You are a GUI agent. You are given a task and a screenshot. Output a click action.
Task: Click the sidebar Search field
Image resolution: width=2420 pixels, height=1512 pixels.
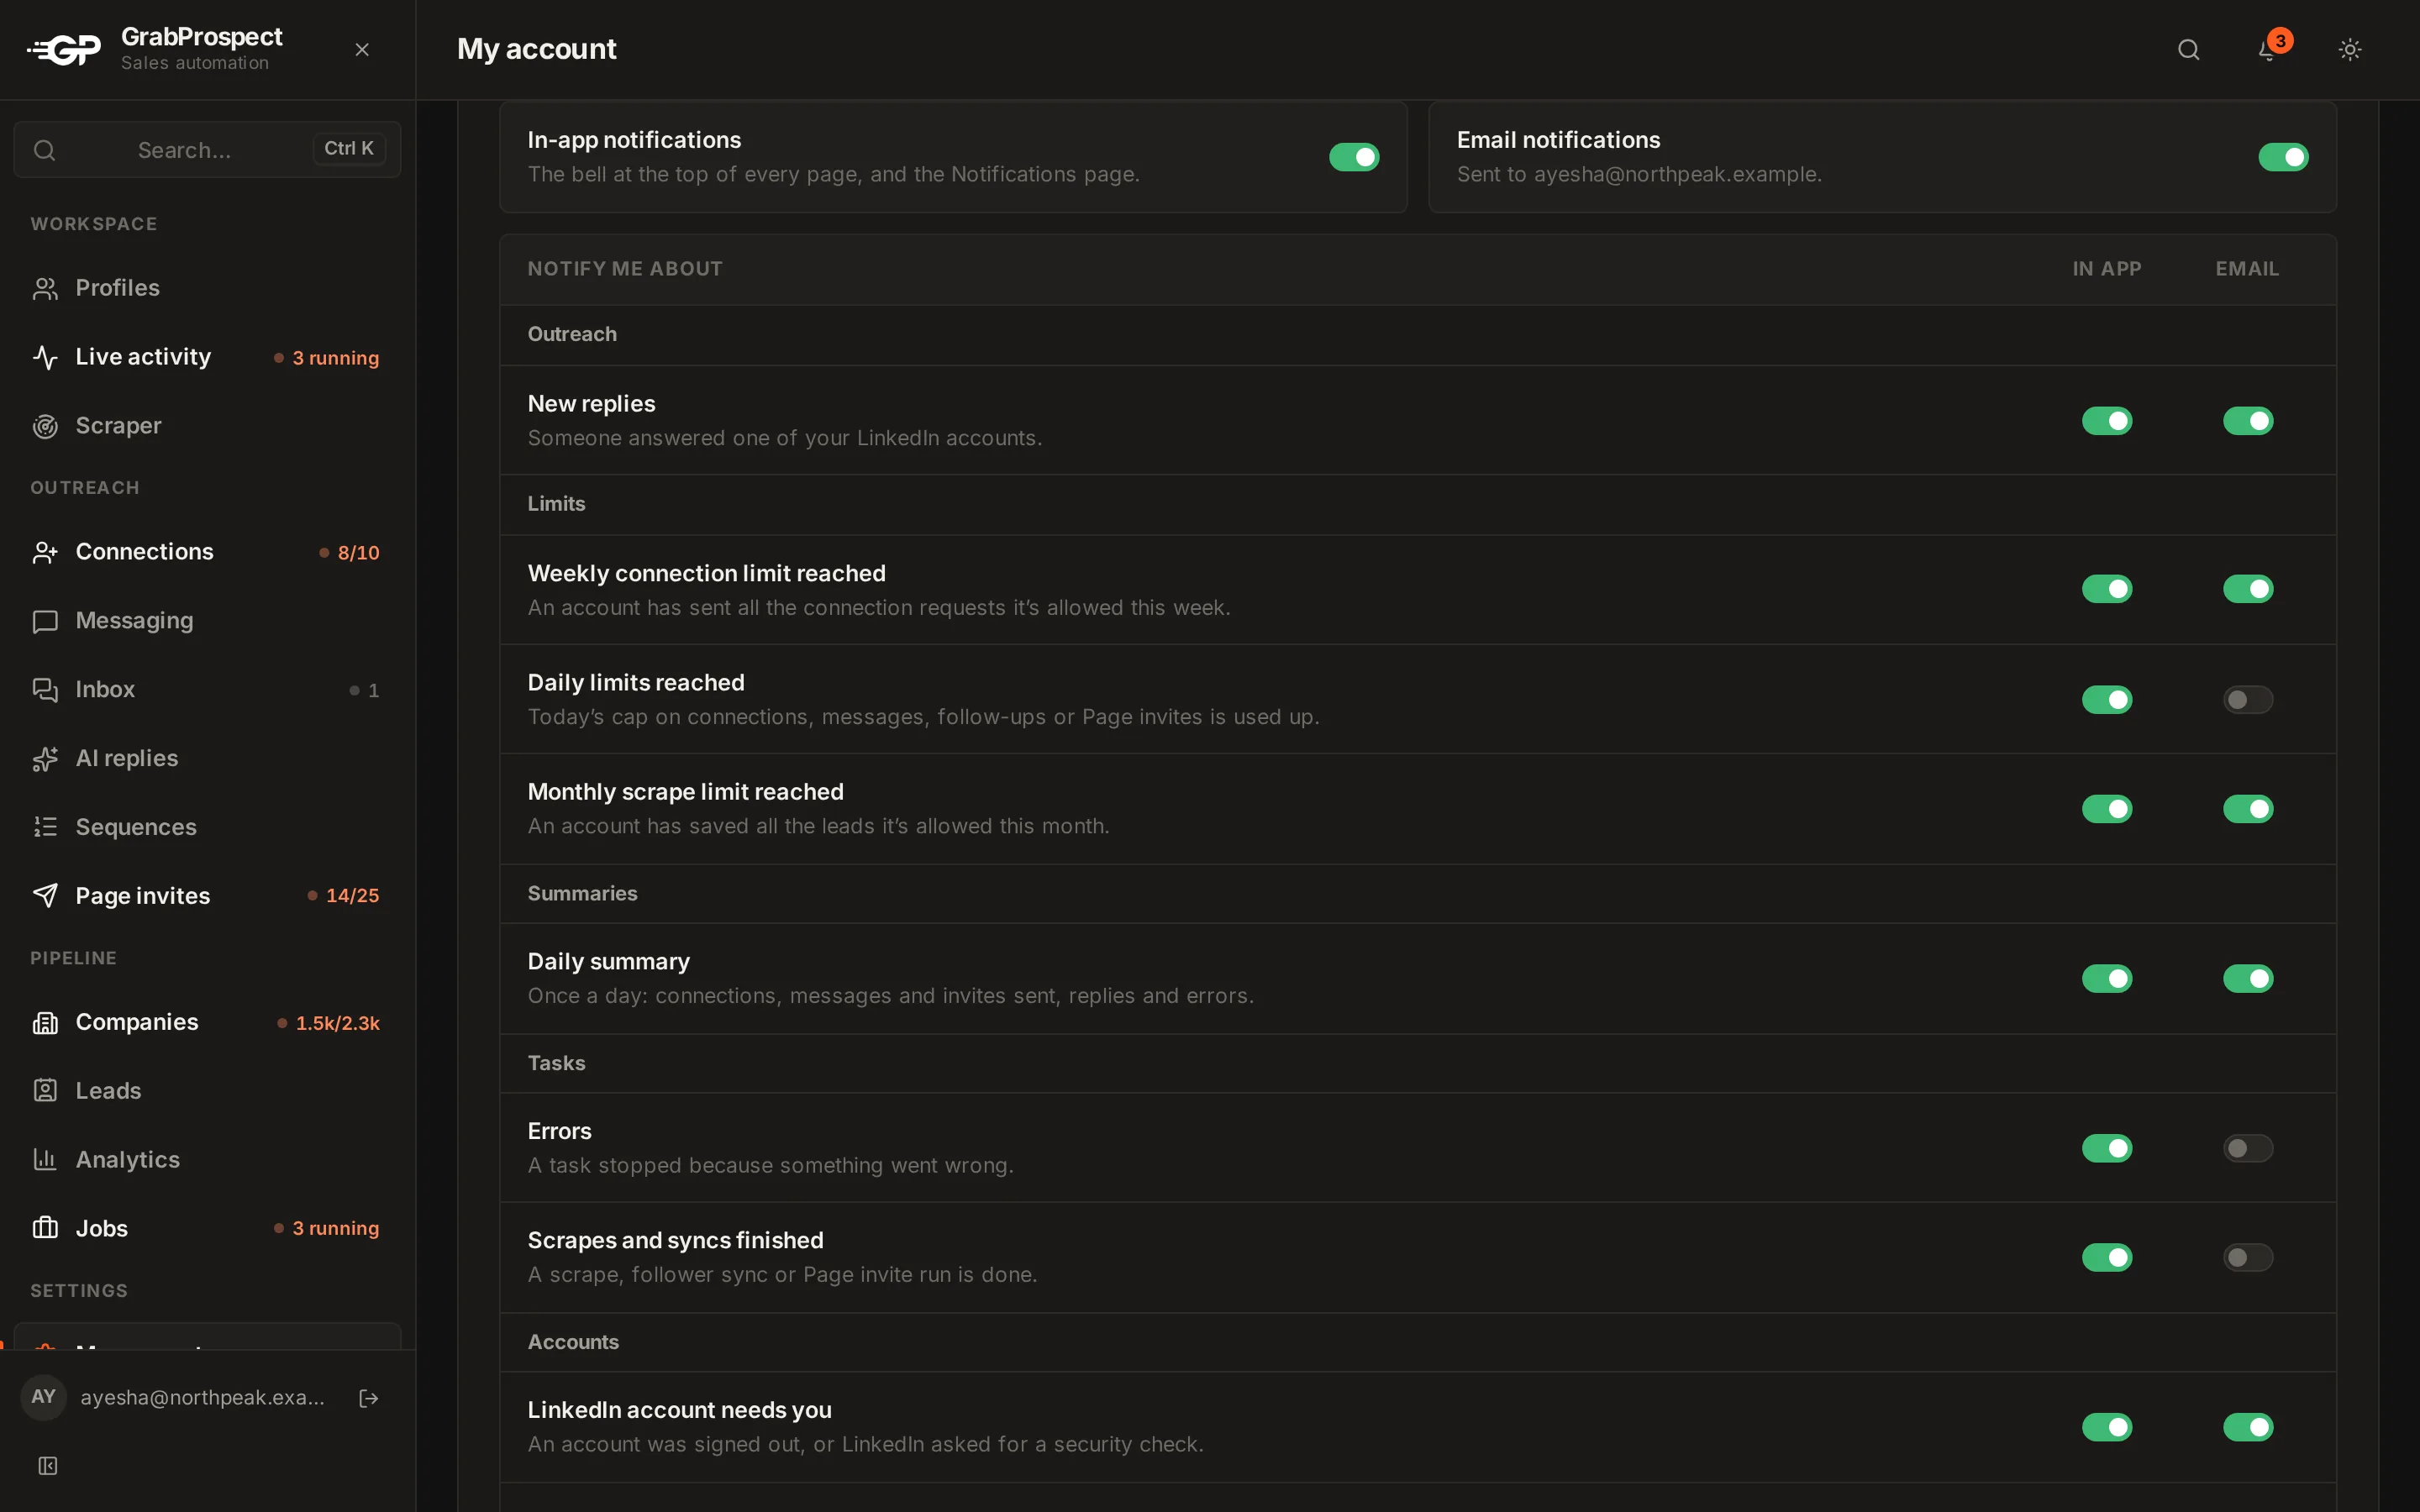pos(207,149)
